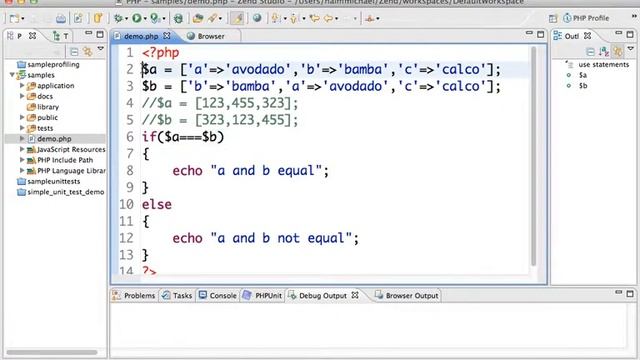Click the web browser globe toolbar icon

[257, 18]
